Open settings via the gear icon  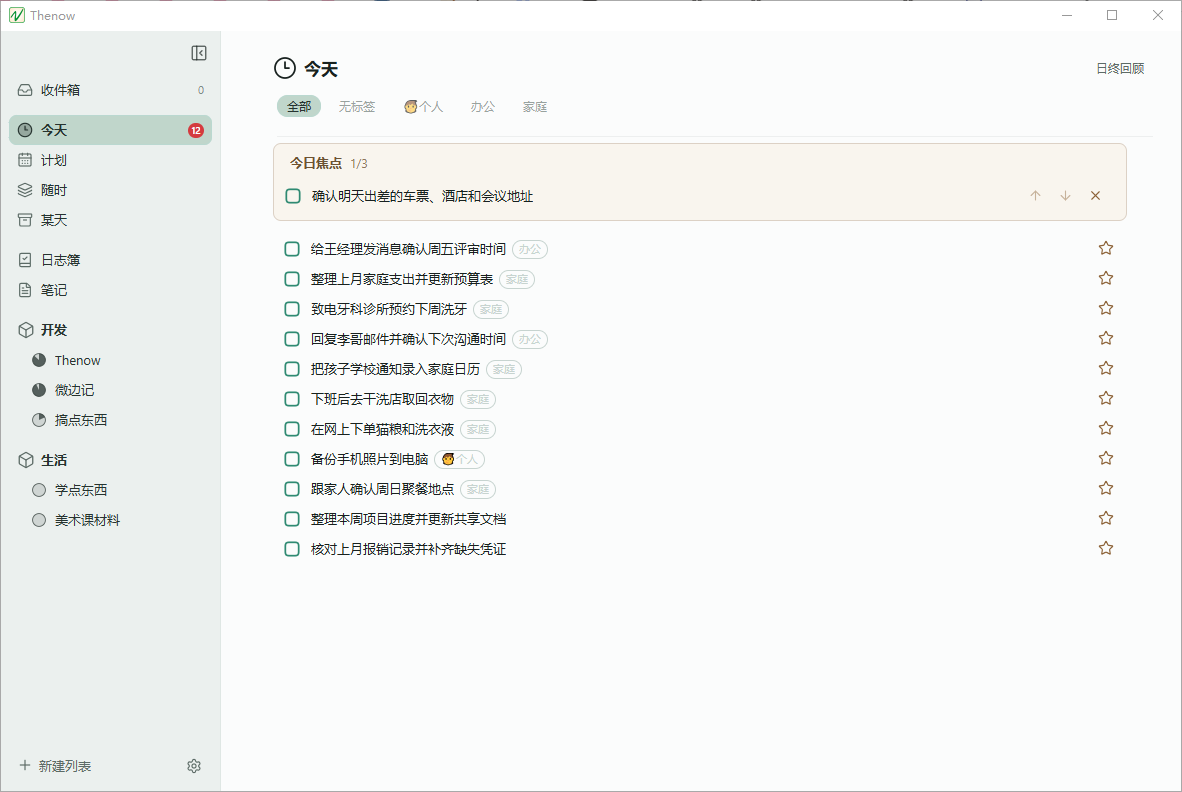[194, 766]
